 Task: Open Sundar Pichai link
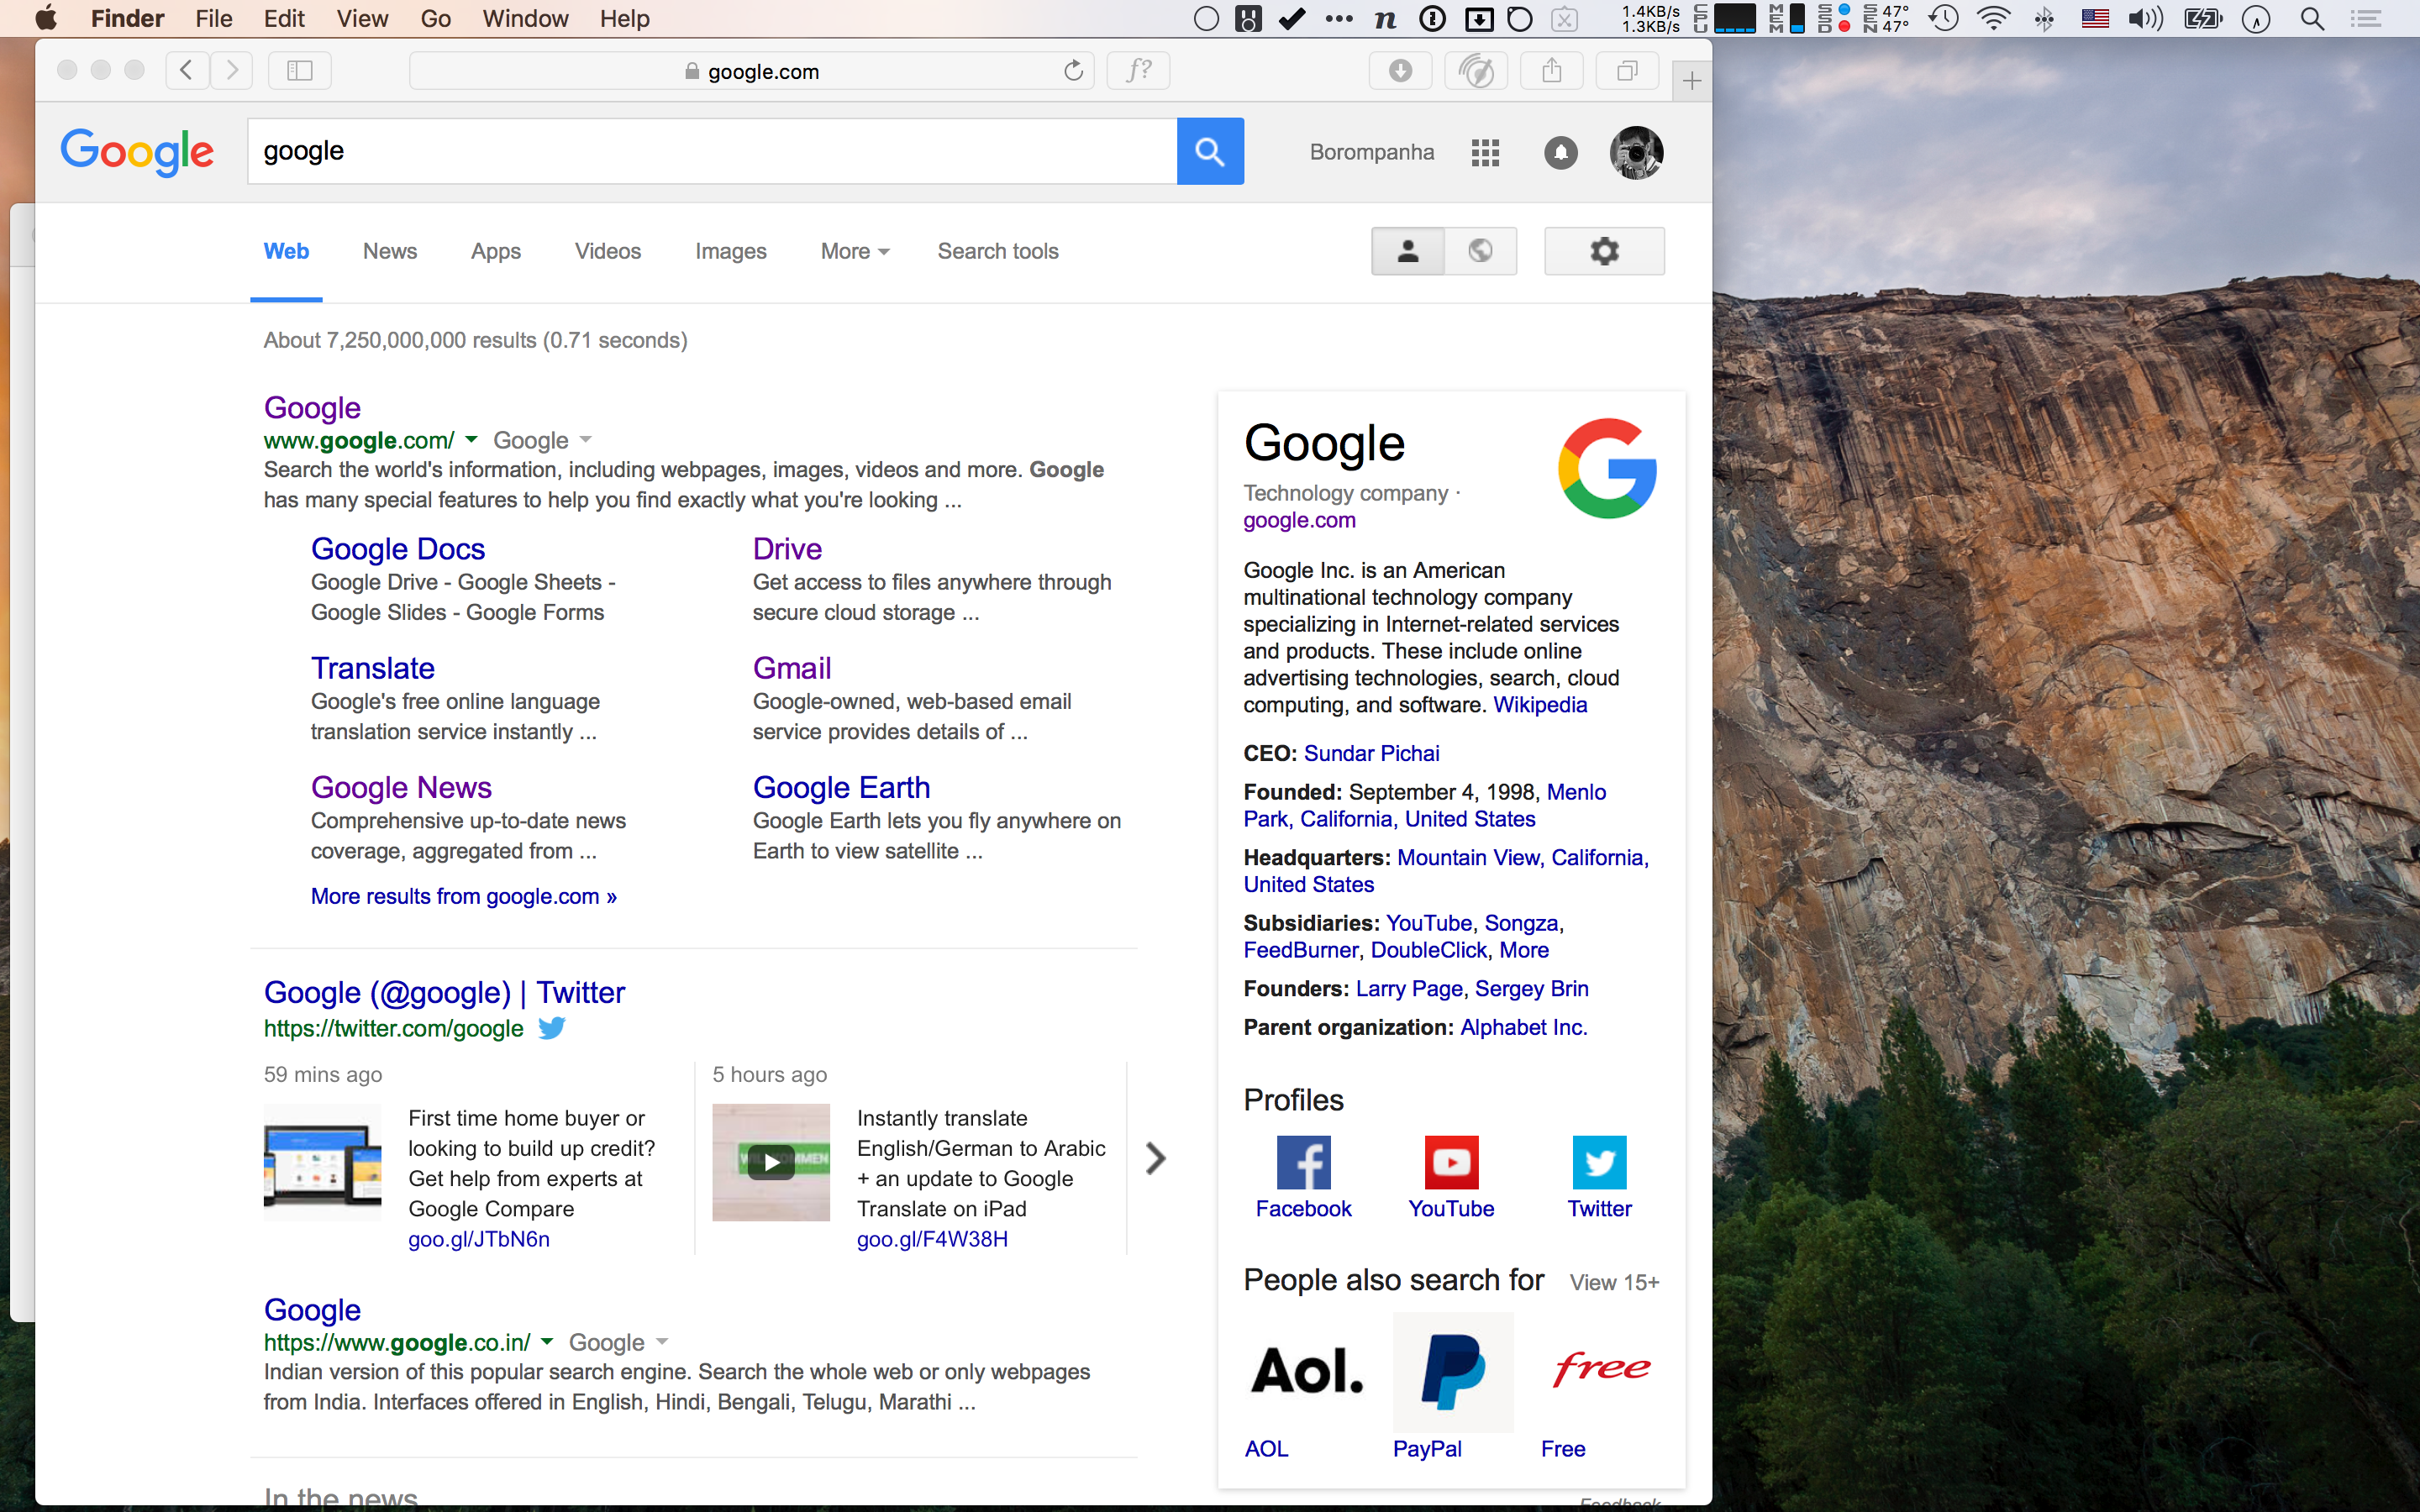click(1371, 753)
